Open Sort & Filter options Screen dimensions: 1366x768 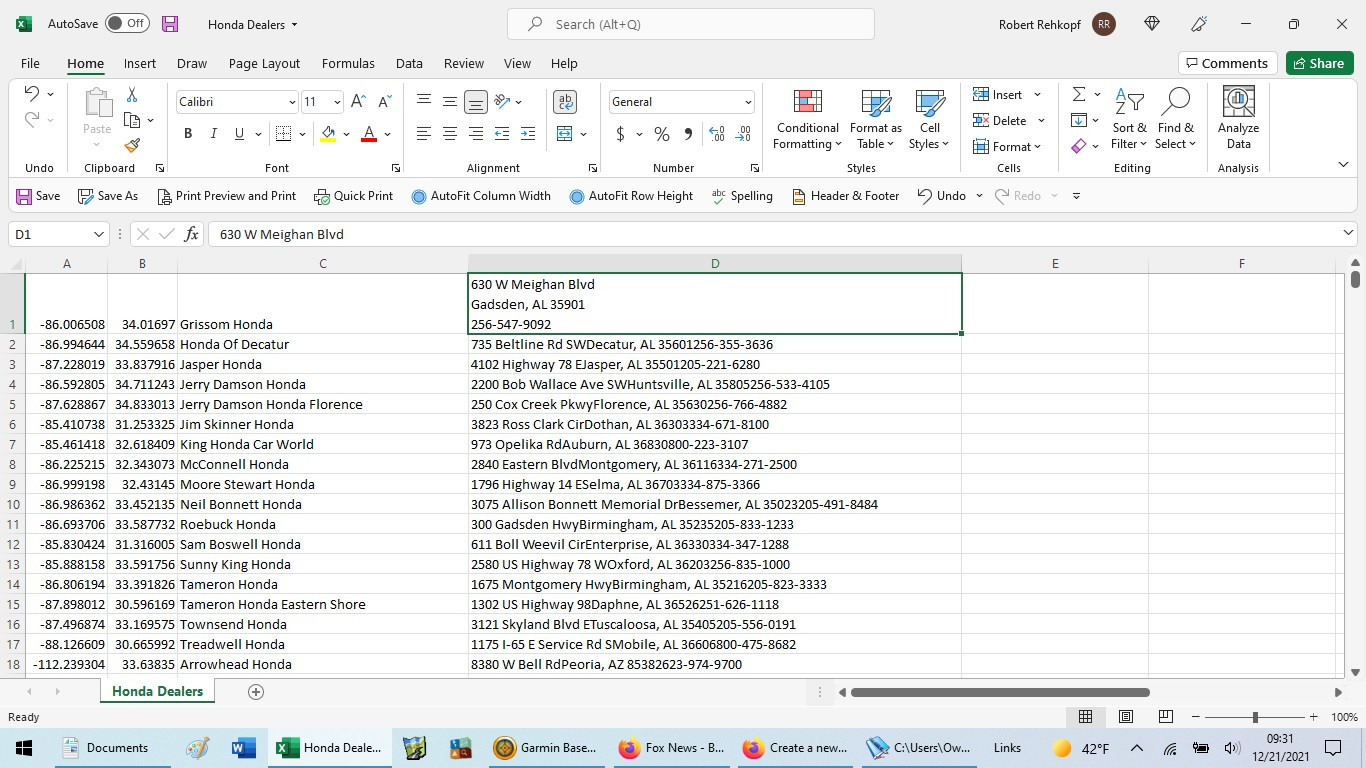[x=1129, y=119]
